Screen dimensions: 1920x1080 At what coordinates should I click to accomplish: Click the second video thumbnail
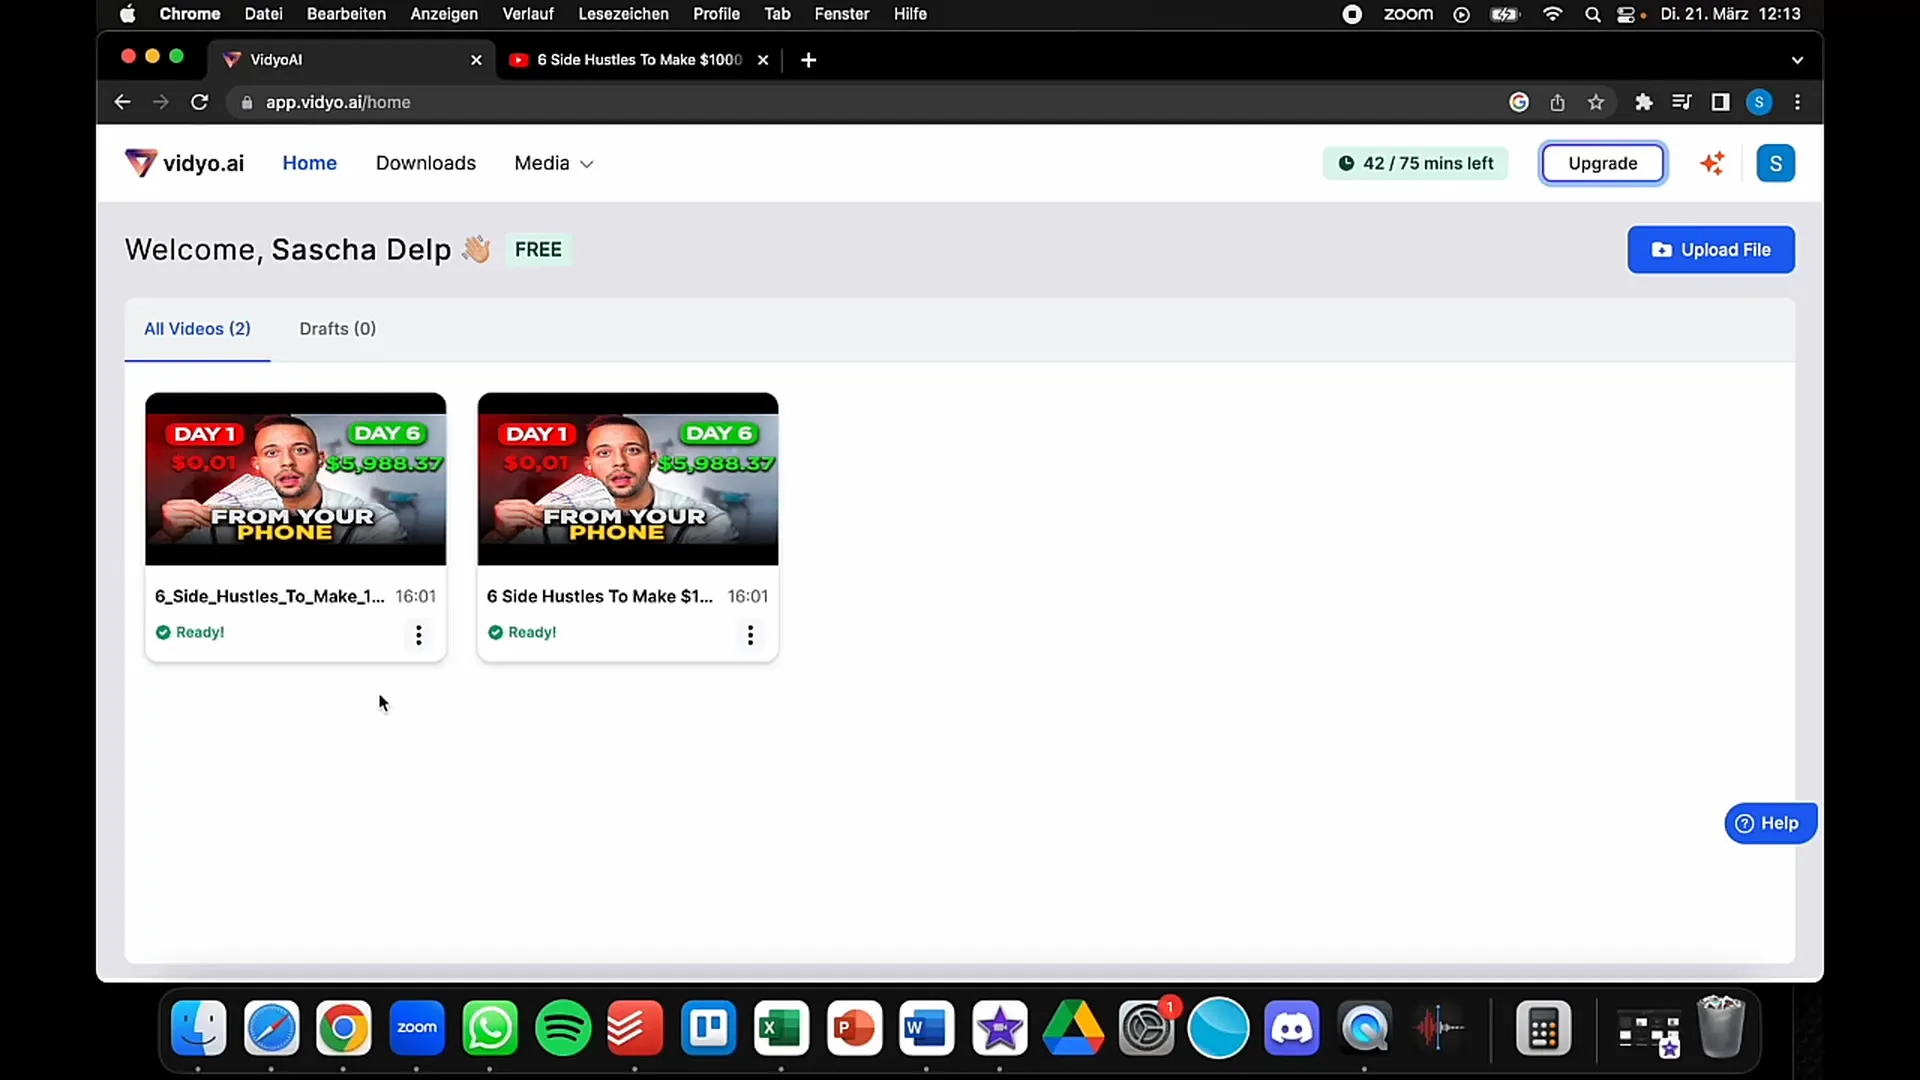[626, 479]
